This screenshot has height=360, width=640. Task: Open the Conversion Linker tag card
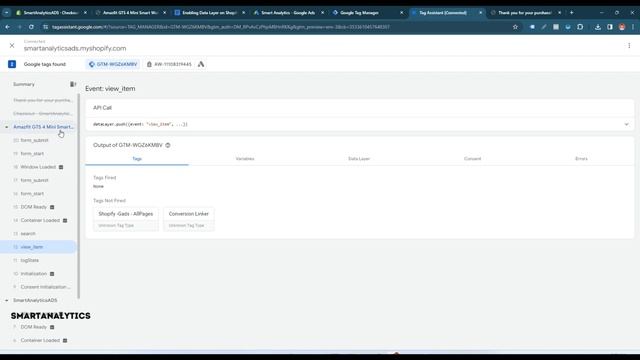tap(189, 219)
